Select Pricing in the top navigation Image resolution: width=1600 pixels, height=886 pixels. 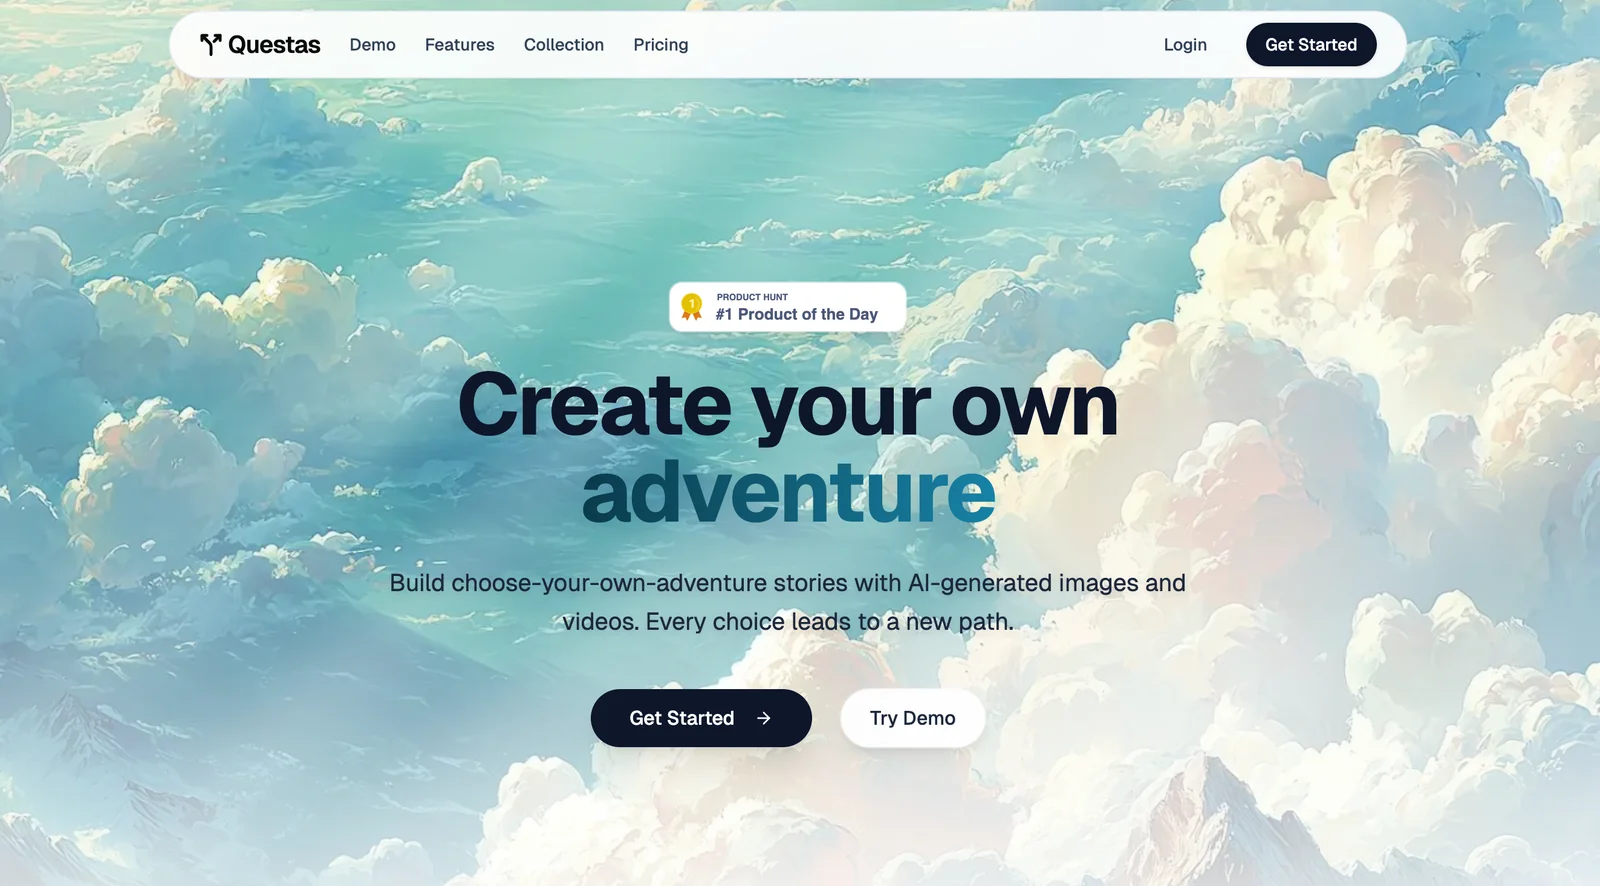point(661,45)
